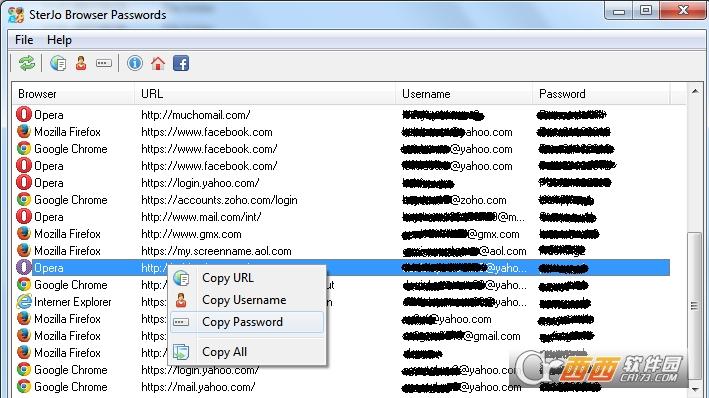The height and width of the screenshot is (398, 709).
Task: Click the Copy All context menu icon
Action: pos(181,352)
